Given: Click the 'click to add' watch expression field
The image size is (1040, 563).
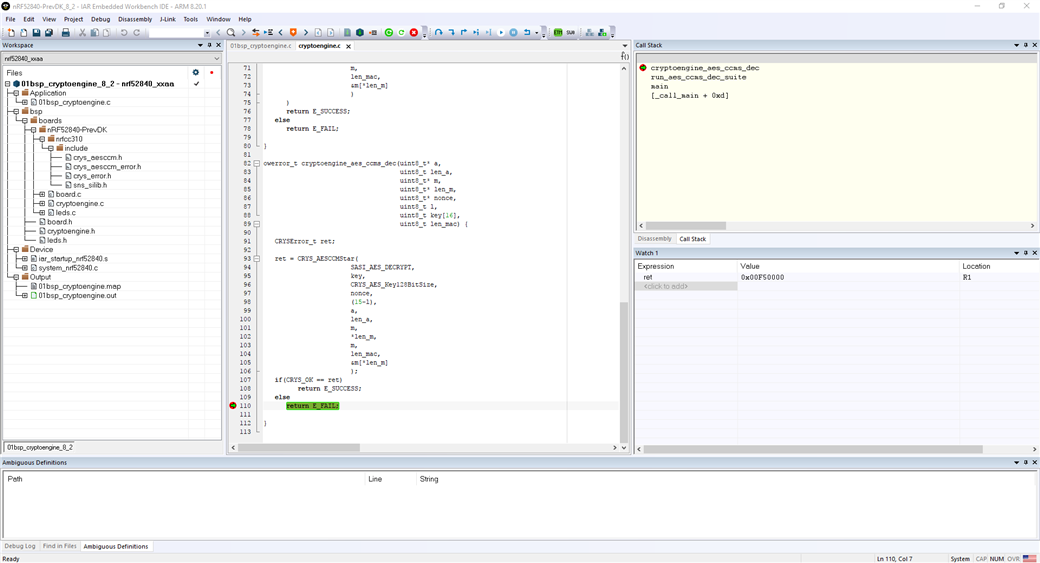Looking at the screenshot, I should click(x=686, y=286).
